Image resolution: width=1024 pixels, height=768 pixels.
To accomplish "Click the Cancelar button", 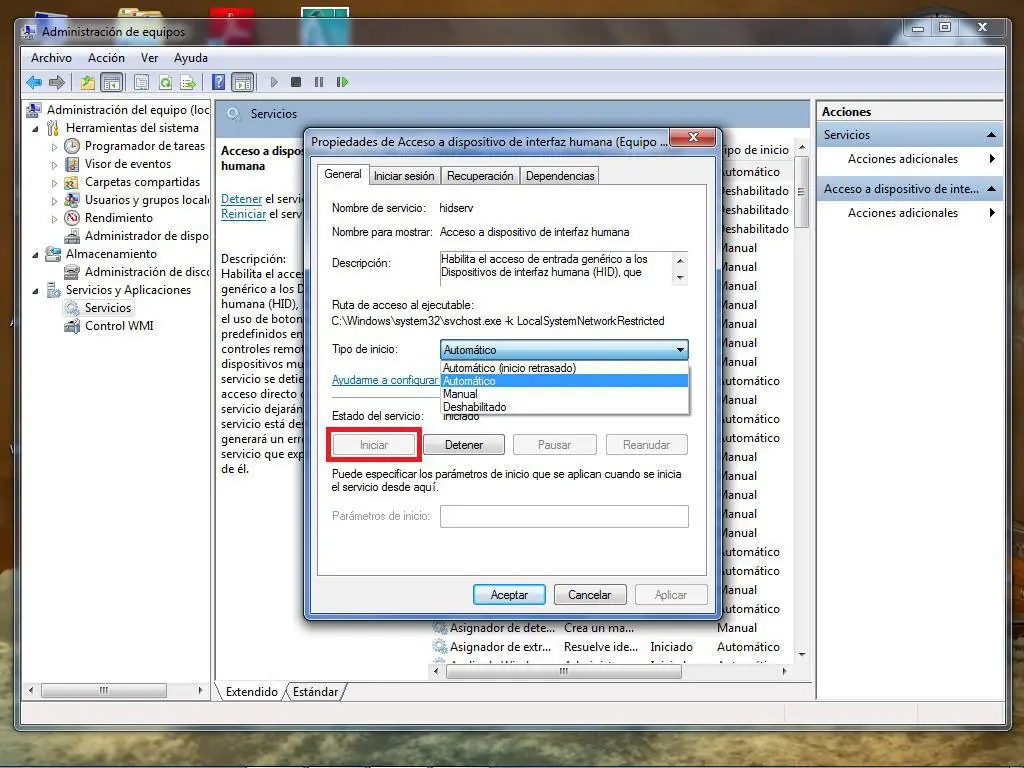I will tap(590, 595).
